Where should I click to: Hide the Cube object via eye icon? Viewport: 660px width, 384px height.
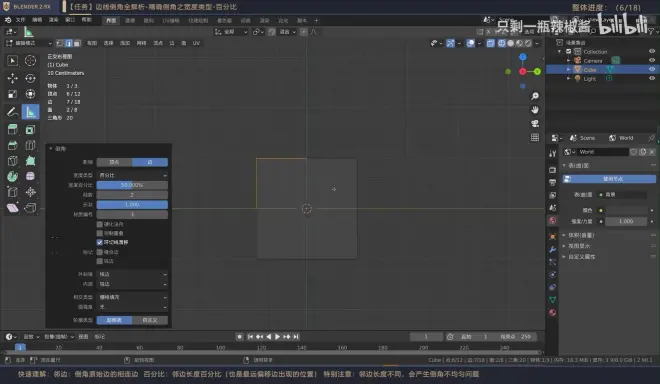(652, 69)
